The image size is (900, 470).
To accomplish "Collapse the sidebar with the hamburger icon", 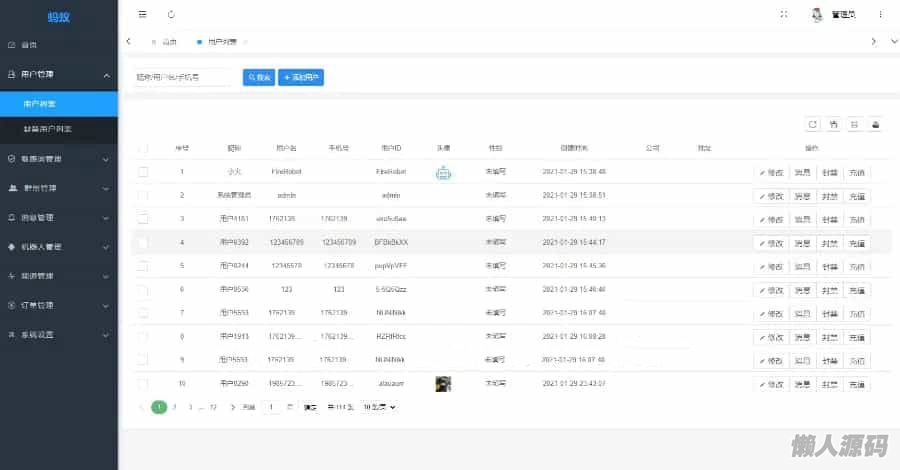I will point(142,14).
